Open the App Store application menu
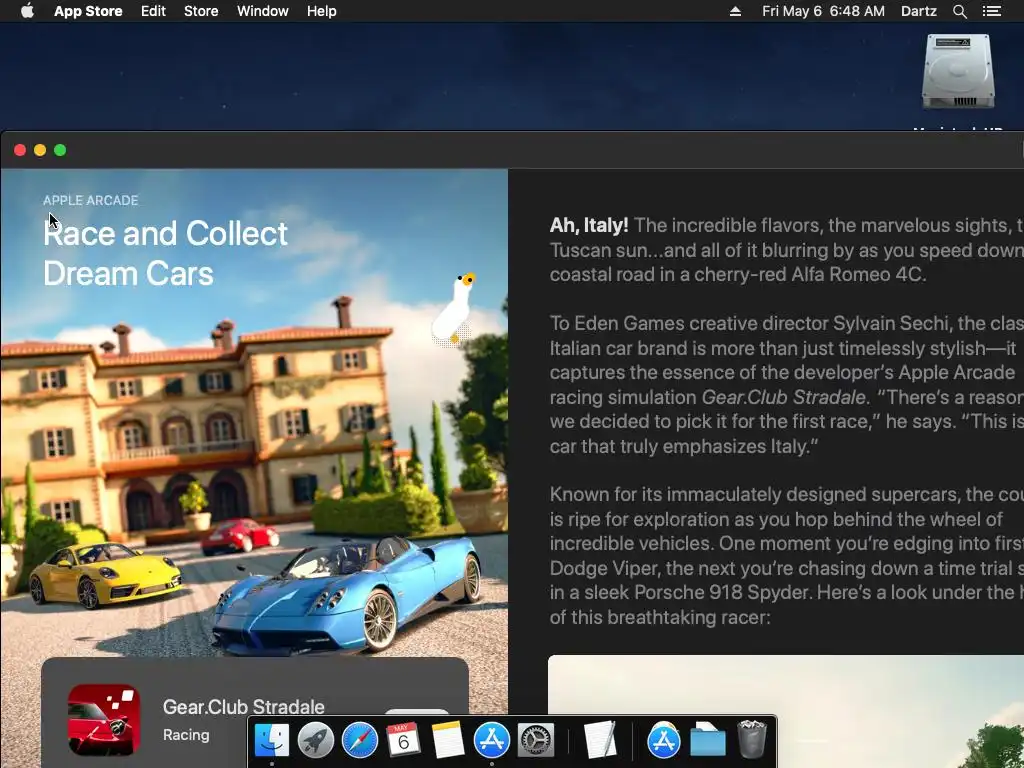This screenshot has width=1024, height=768. click(88, 11)
